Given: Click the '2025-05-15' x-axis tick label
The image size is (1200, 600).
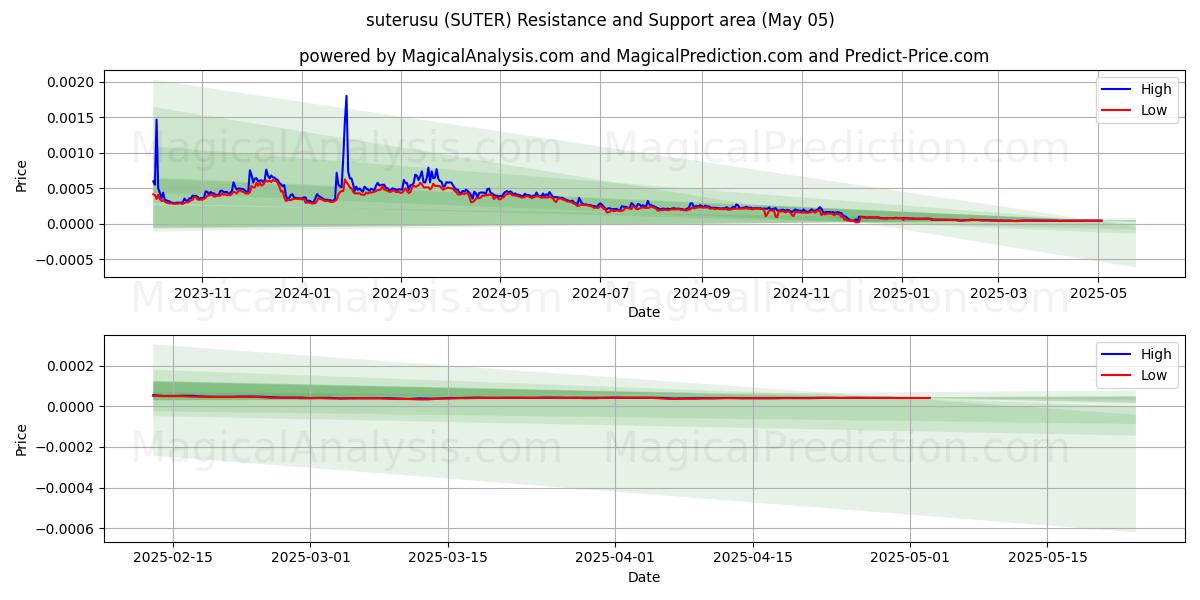Looking at the screenshot, I should 1047,557.
